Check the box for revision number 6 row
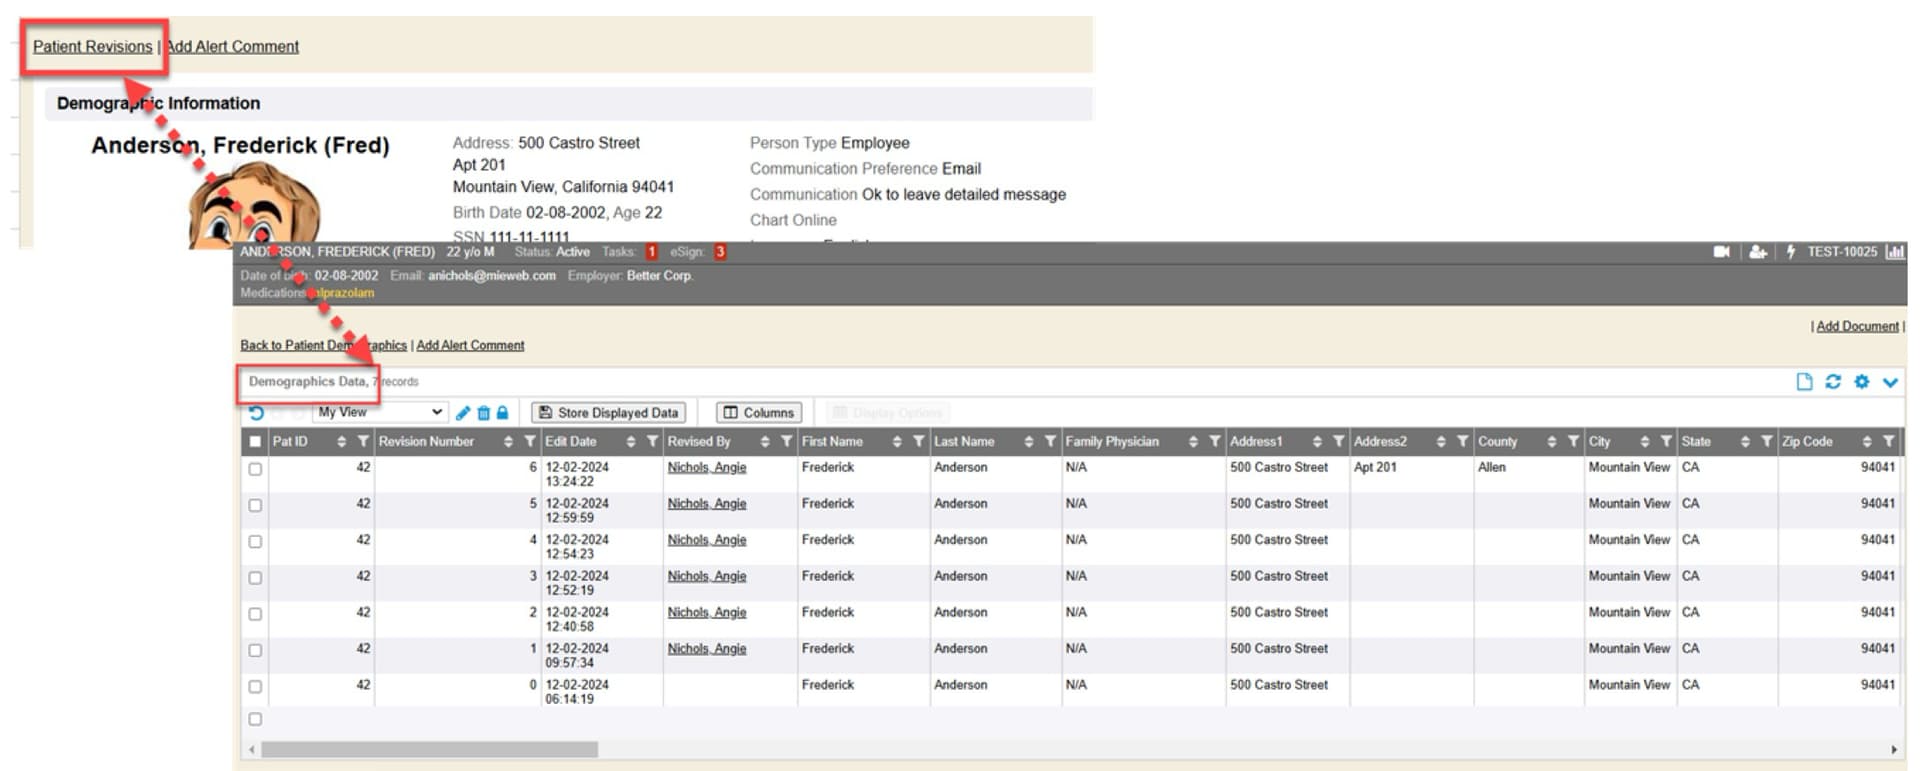Screen dimensions: 1920x771 [255, 469]
